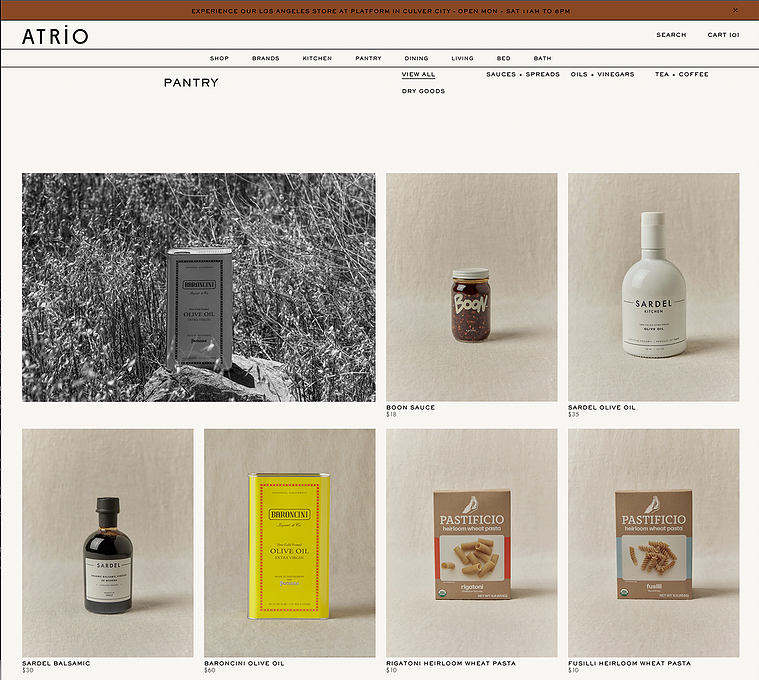759x680 pixels.
Task: Open the Boon Sauce product image
Action: (471, 287)
